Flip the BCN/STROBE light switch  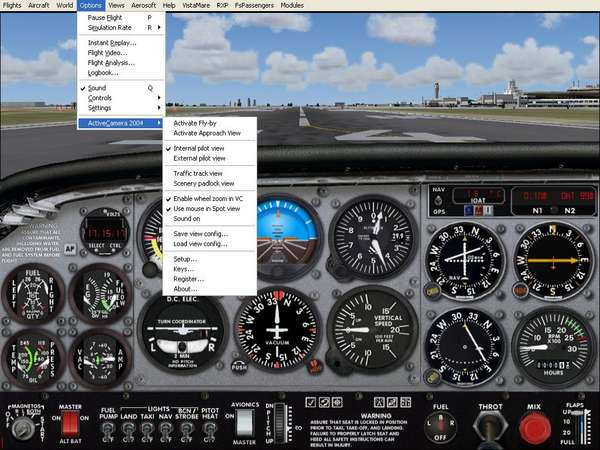click(186, 432)
